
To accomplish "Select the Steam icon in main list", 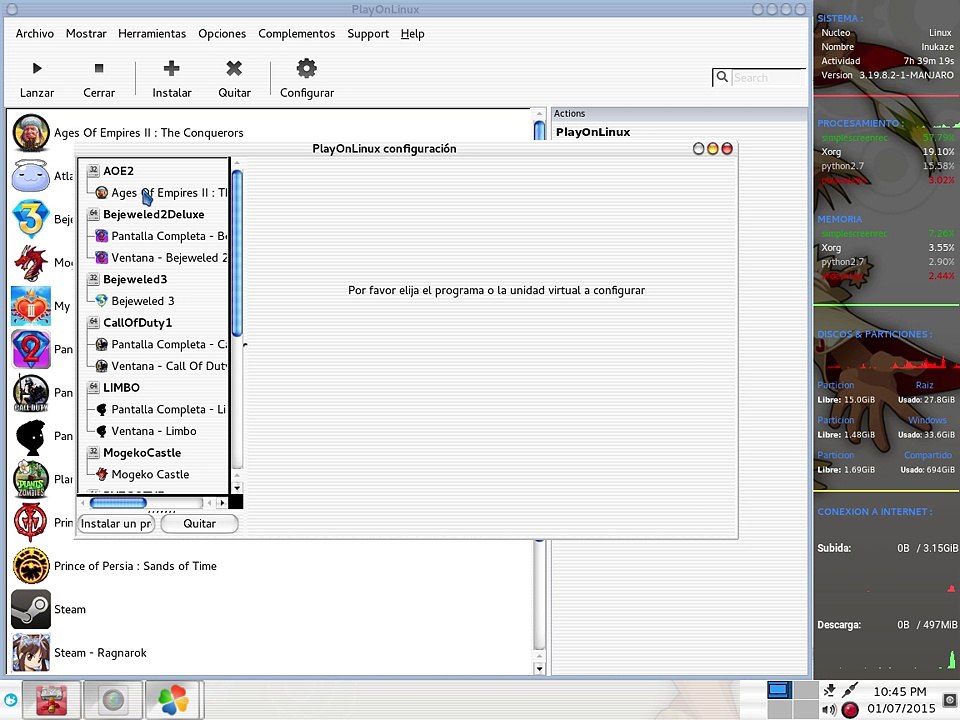I will pos(31,609).
